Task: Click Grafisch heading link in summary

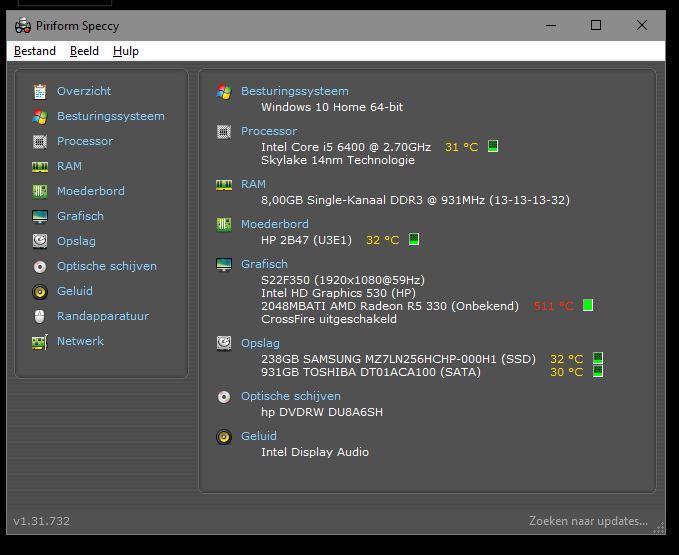Action: pos(264,264)
